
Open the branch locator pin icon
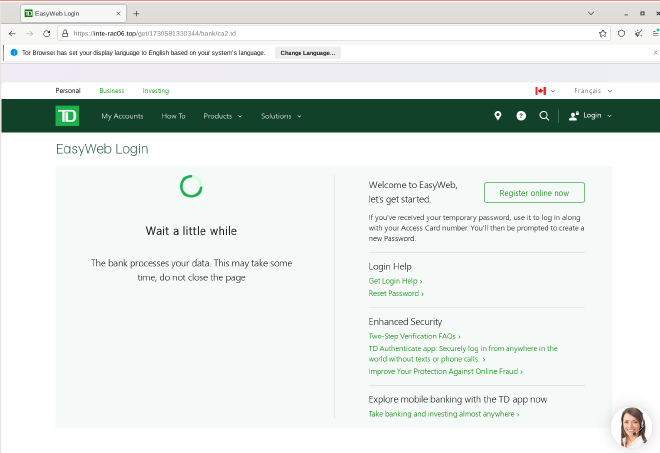498,116
